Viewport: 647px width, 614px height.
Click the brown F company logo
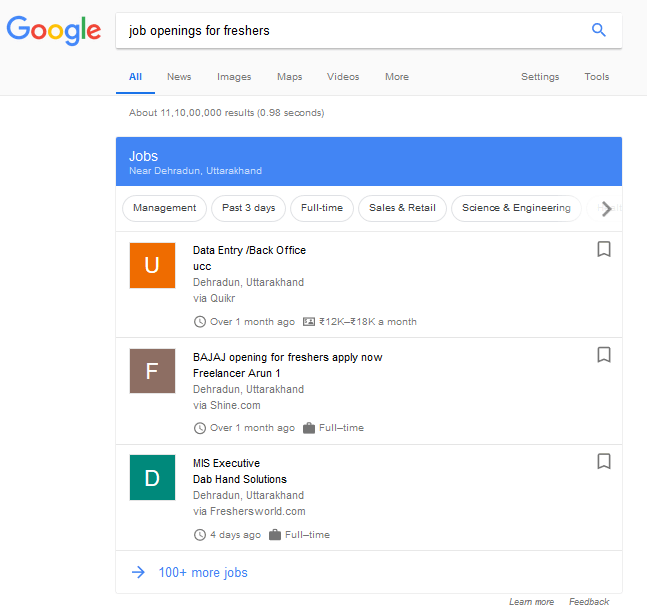(x=152, y=371)
